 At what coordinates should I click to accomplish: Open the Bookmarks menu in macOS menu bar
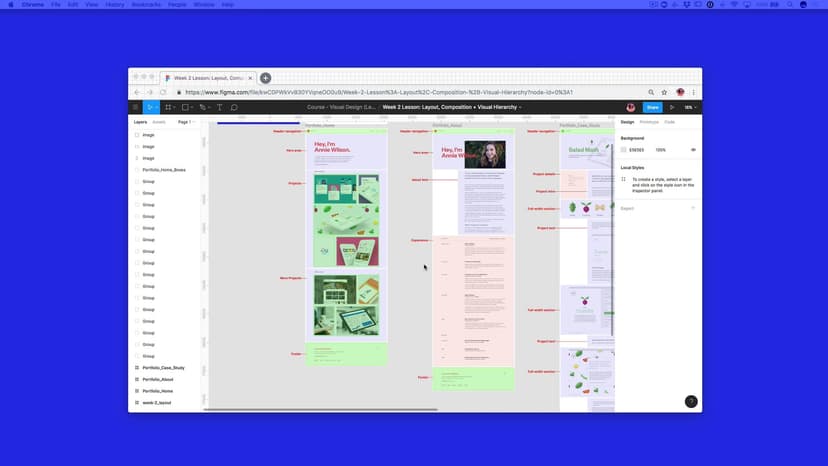146,4
